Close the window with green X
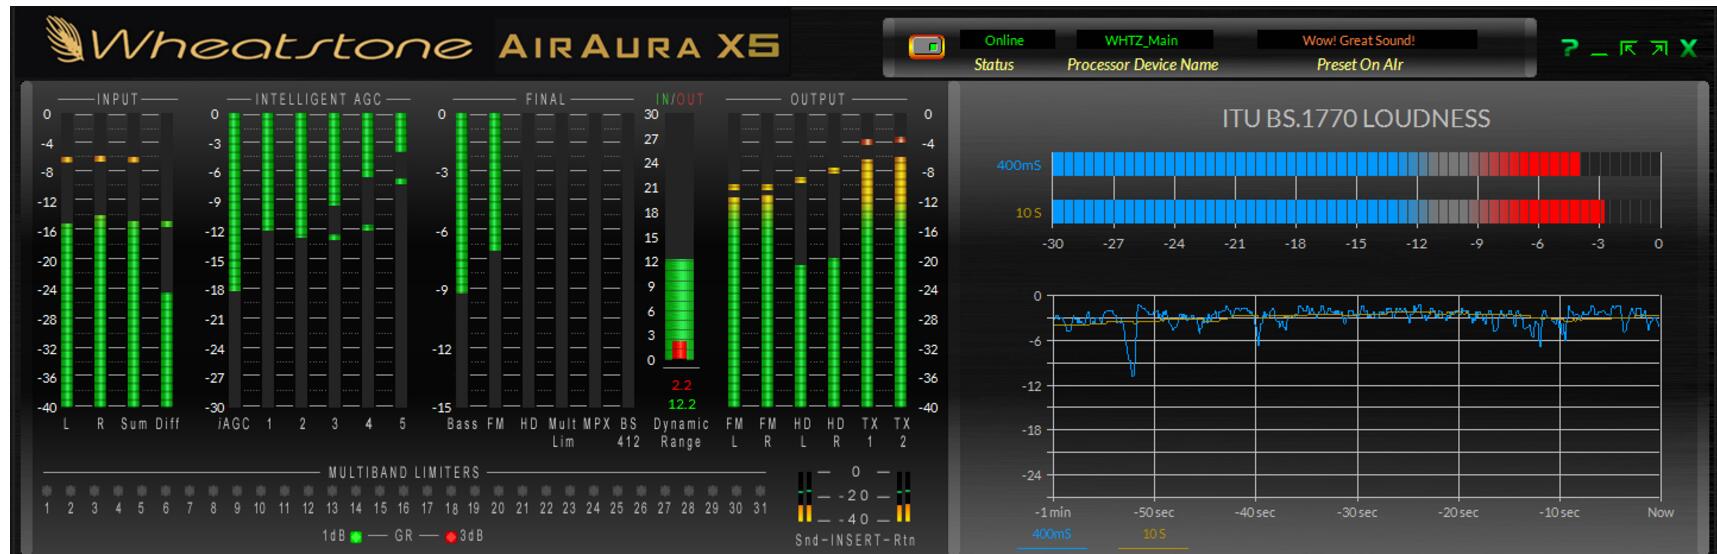The image size is (1717, 554). [x=1689, y=48]
